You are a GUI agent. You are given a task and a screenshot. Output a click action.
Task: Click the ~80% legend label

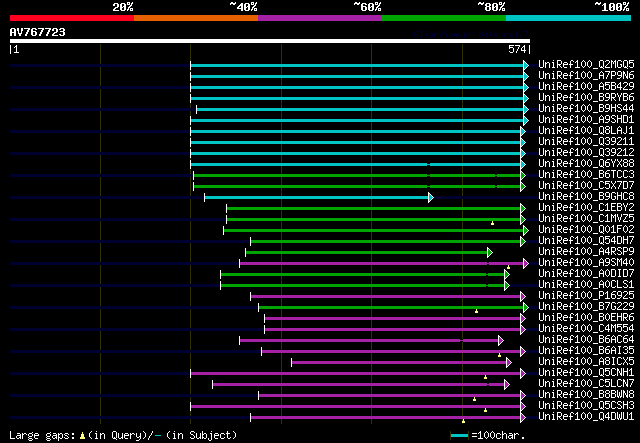pyautogui.click(x=491, y=7)
